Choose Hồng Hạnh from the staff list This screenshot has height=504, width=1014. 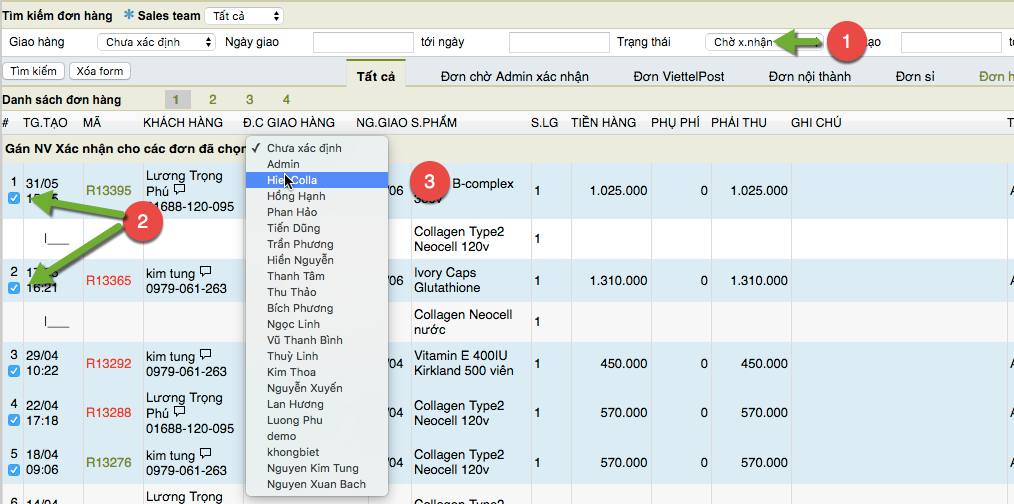point(295,196)
